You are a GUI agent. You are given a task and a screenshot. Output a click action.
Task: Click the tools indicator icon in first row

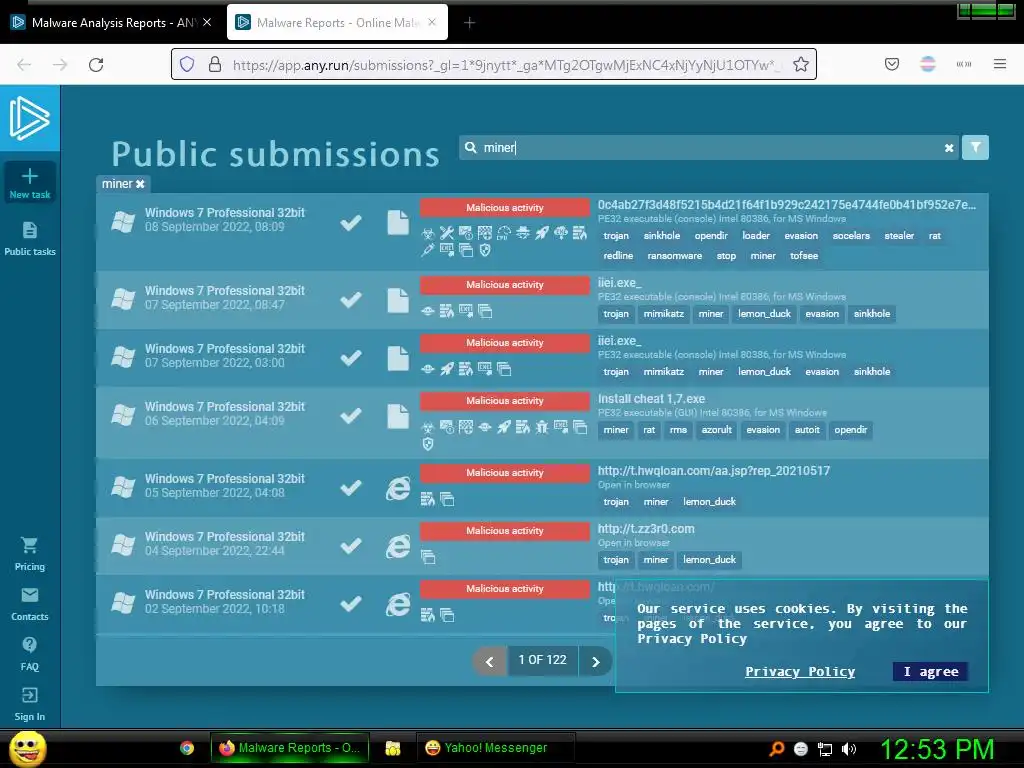(447, 233)
